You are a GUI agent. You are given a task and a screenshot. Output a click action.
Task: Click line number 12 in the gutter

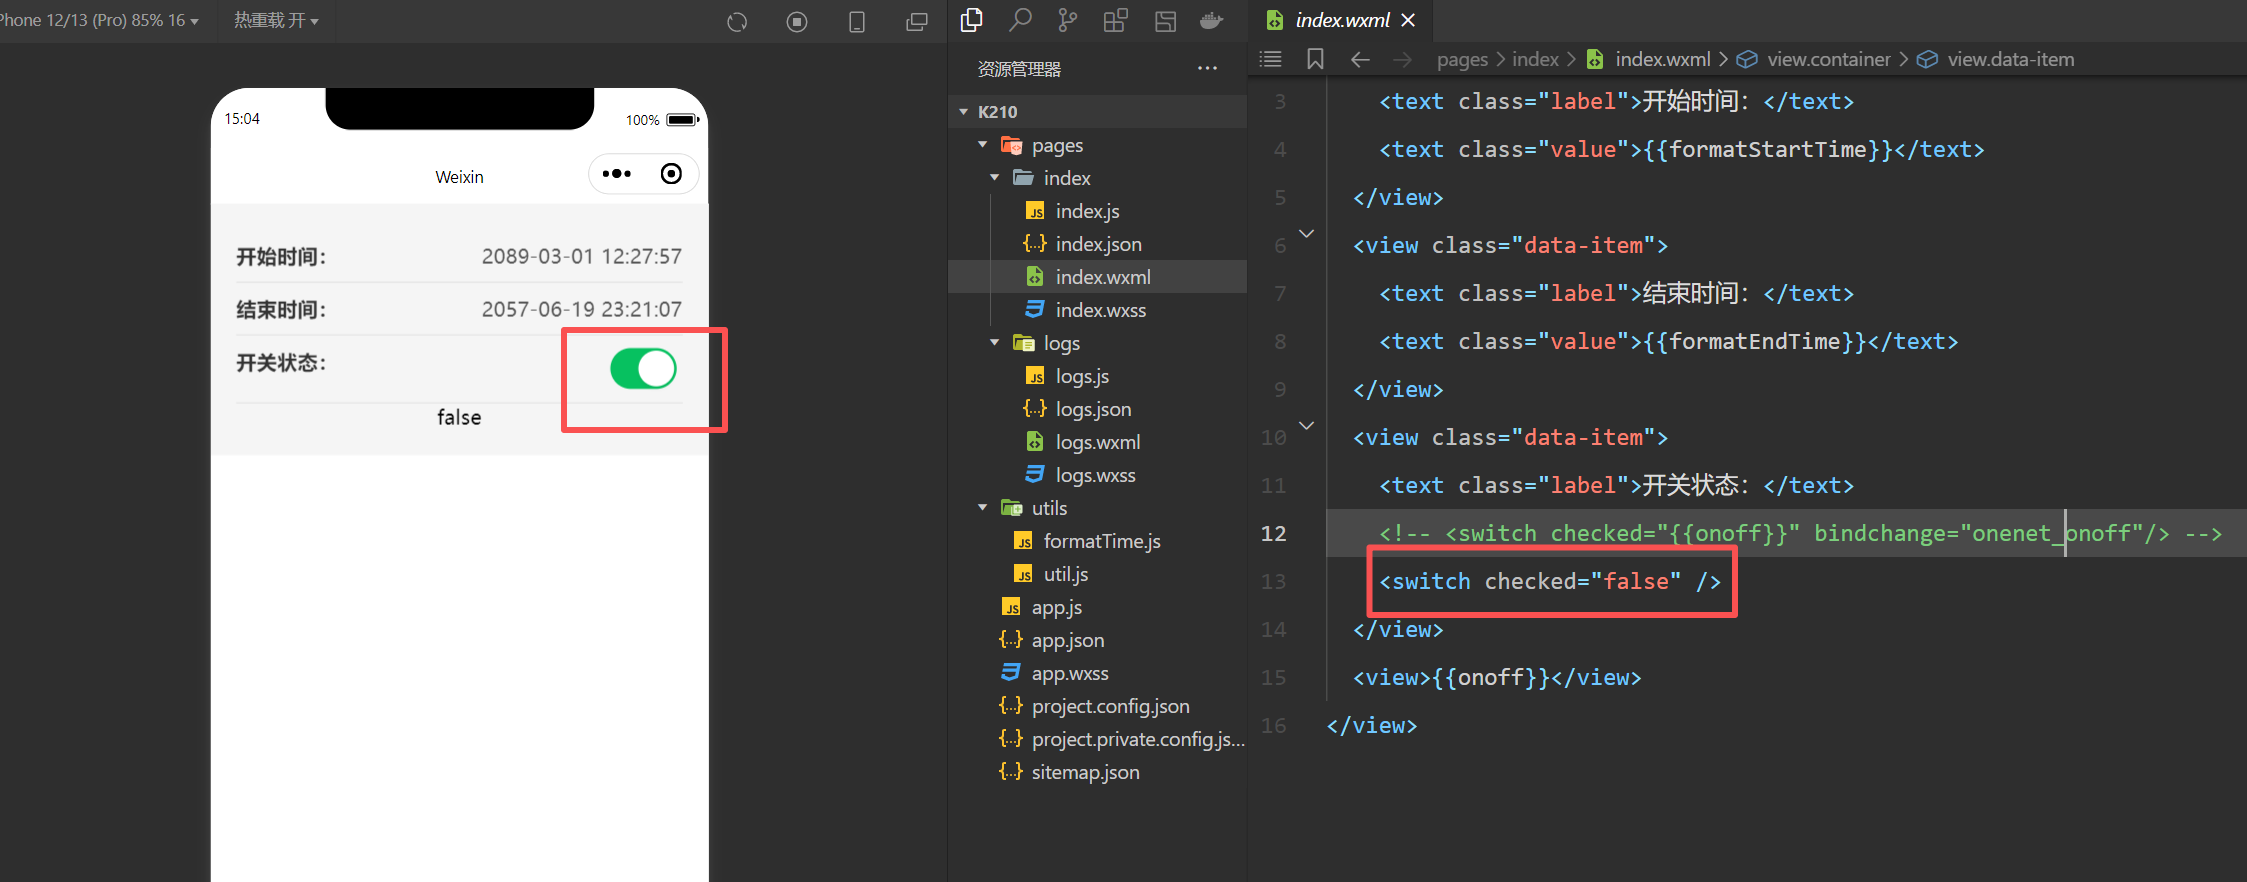pyautogui.click(x=1273, y=533)
